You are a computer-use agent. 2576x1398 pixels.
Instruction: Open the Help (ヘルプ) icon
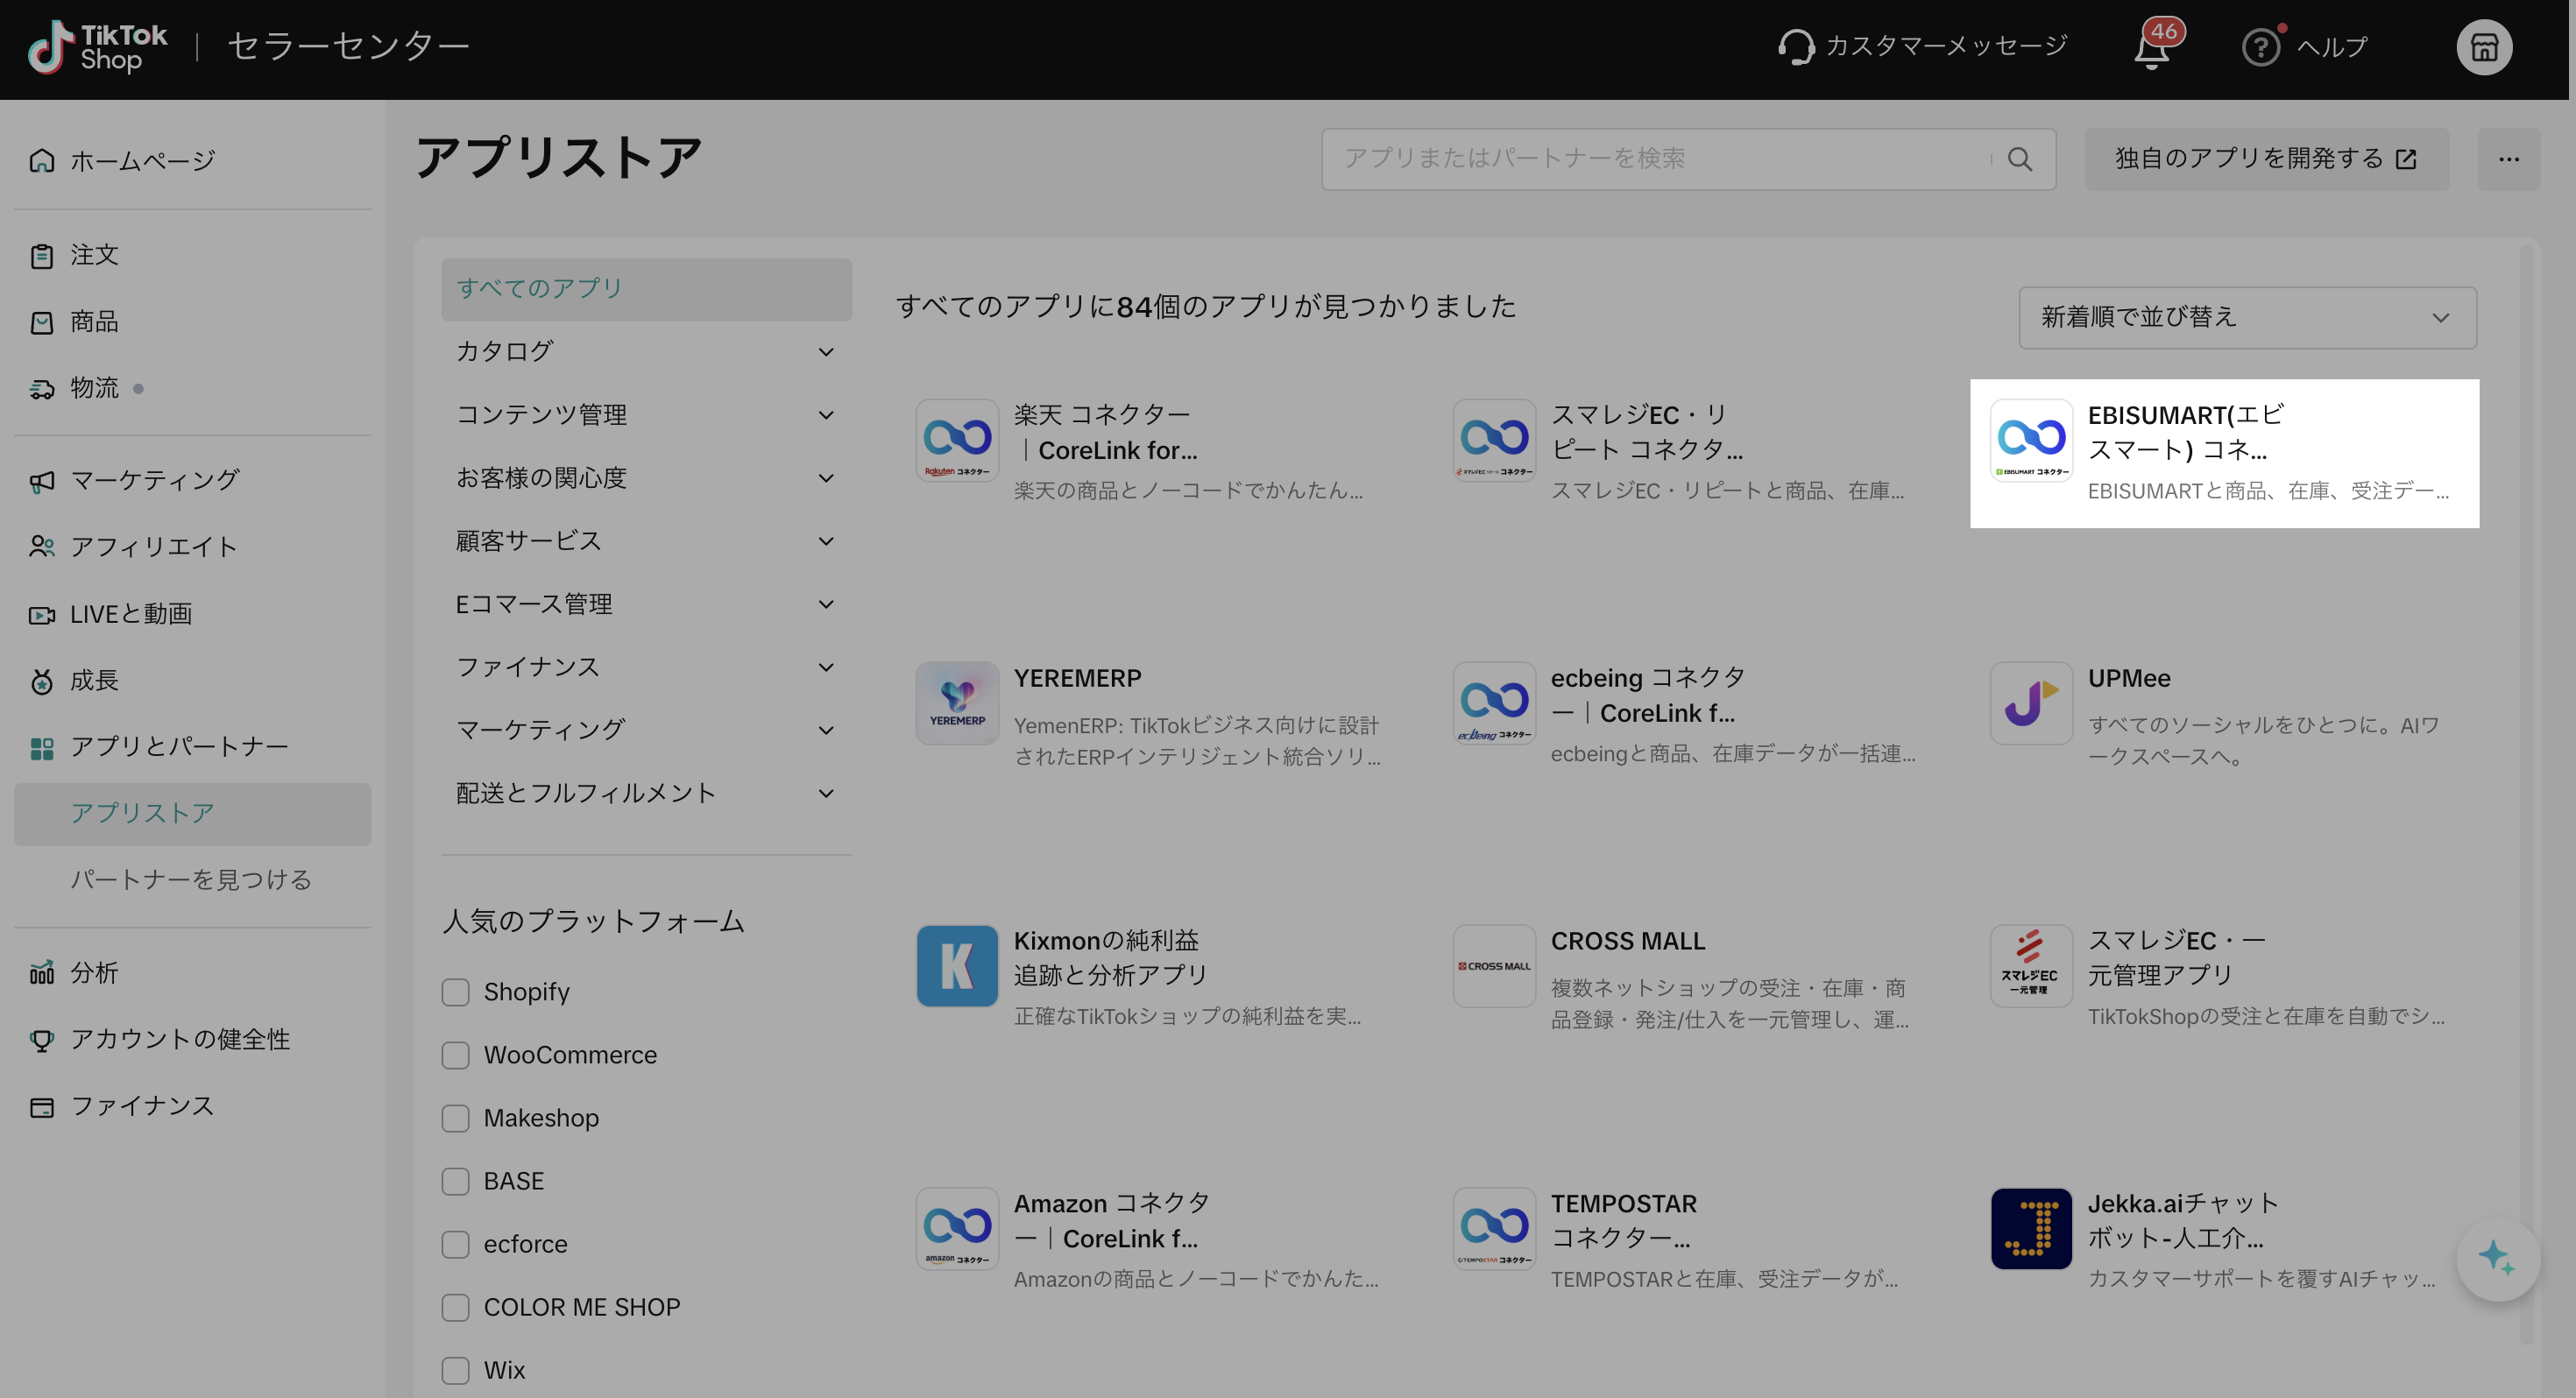(2260, 47)
